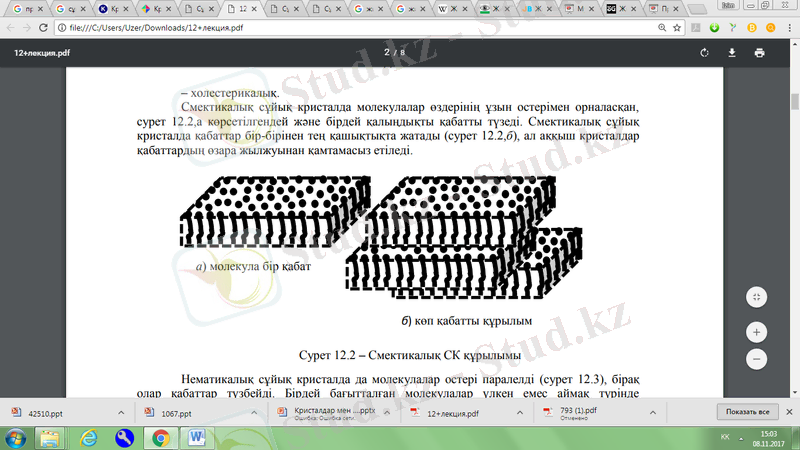Zoom out of the PDF page

(x=756, y=359)
